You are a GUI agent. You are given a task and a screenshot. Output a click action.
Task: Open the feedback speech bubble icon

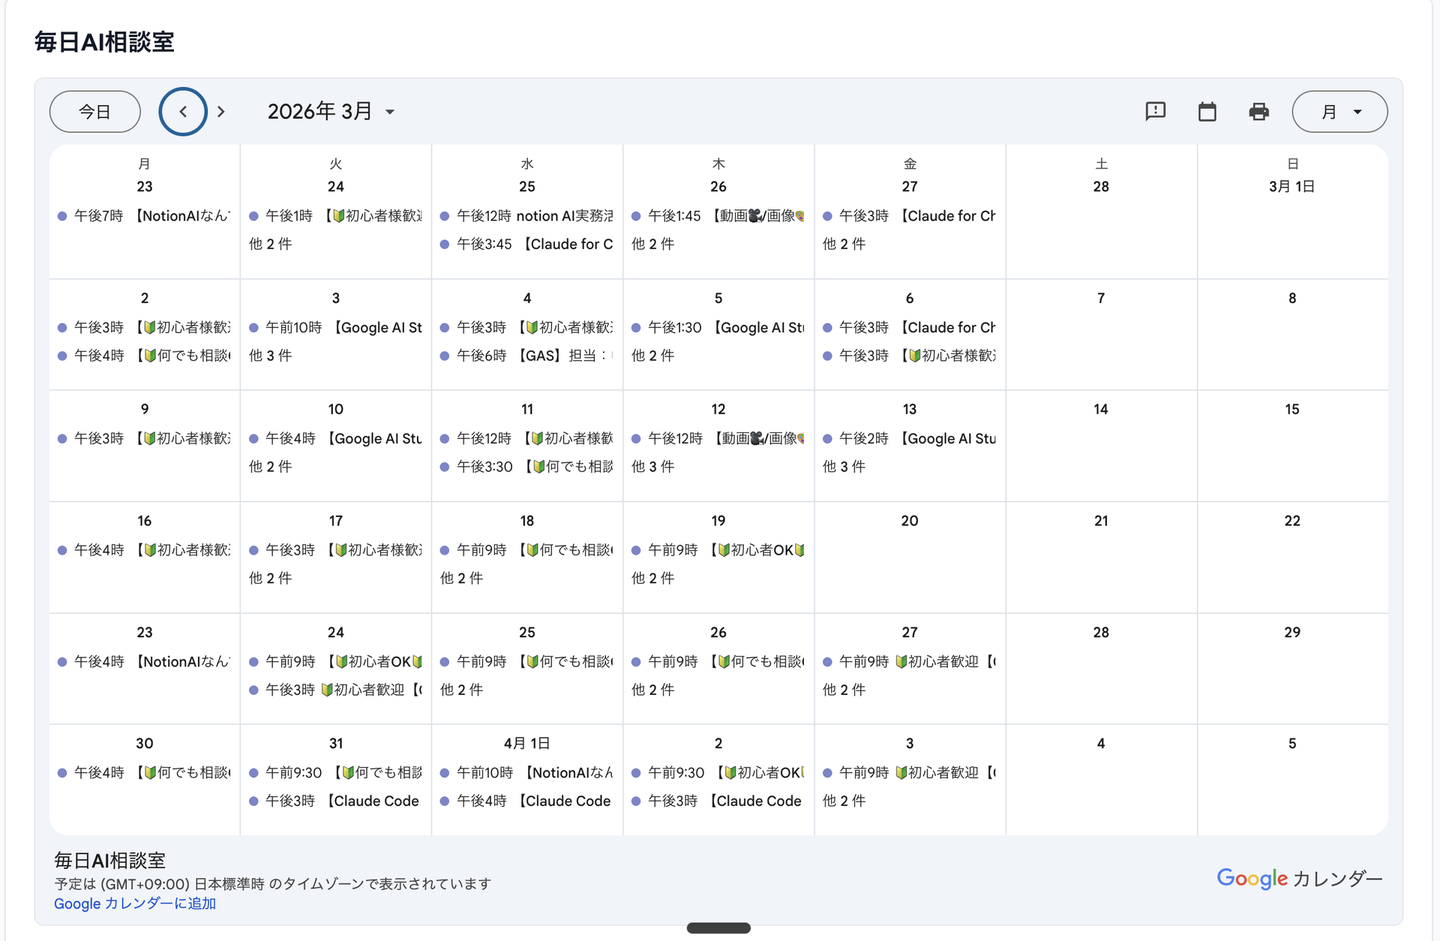coord(1155,111)
